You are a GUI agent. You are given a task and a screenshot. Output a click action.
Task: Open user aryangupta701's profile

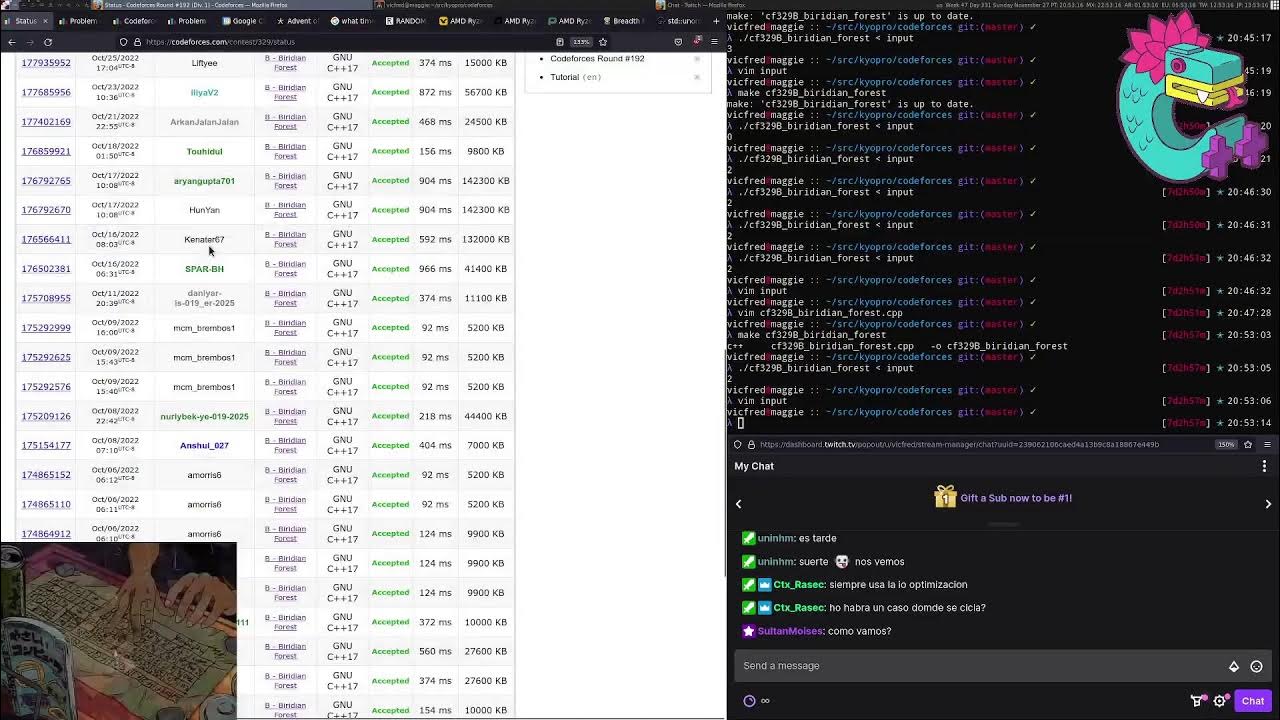[x=204, y=181]
